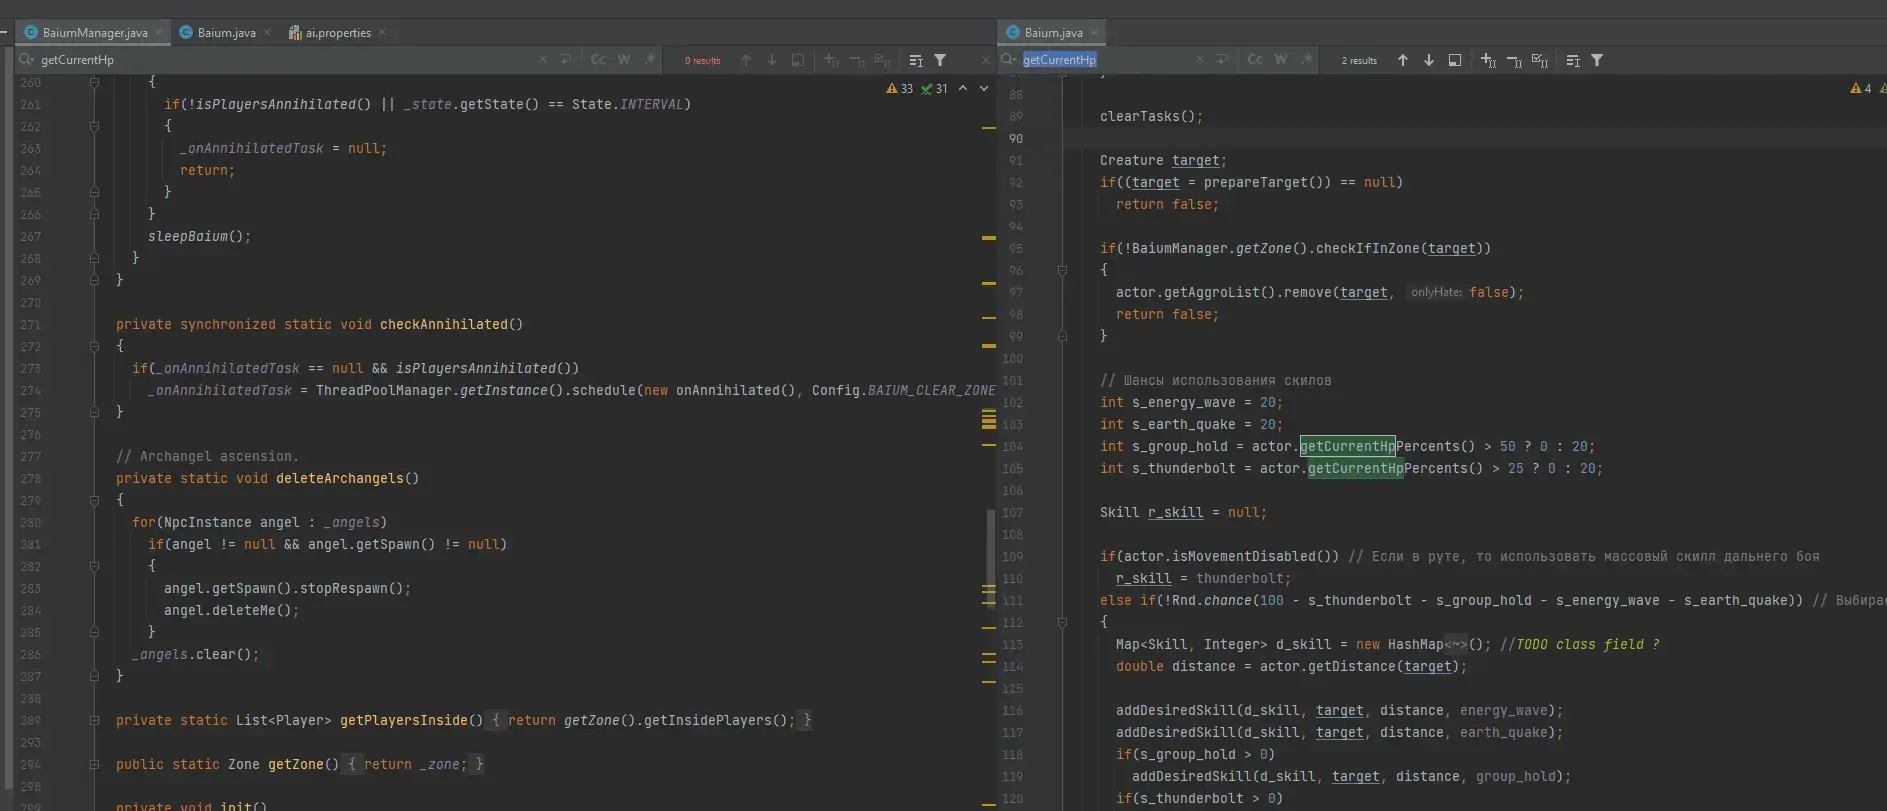The height and width of the screenshot is (811, 1887).
Task: Click filter funnel icon in right search bar
Action: 1597,60
